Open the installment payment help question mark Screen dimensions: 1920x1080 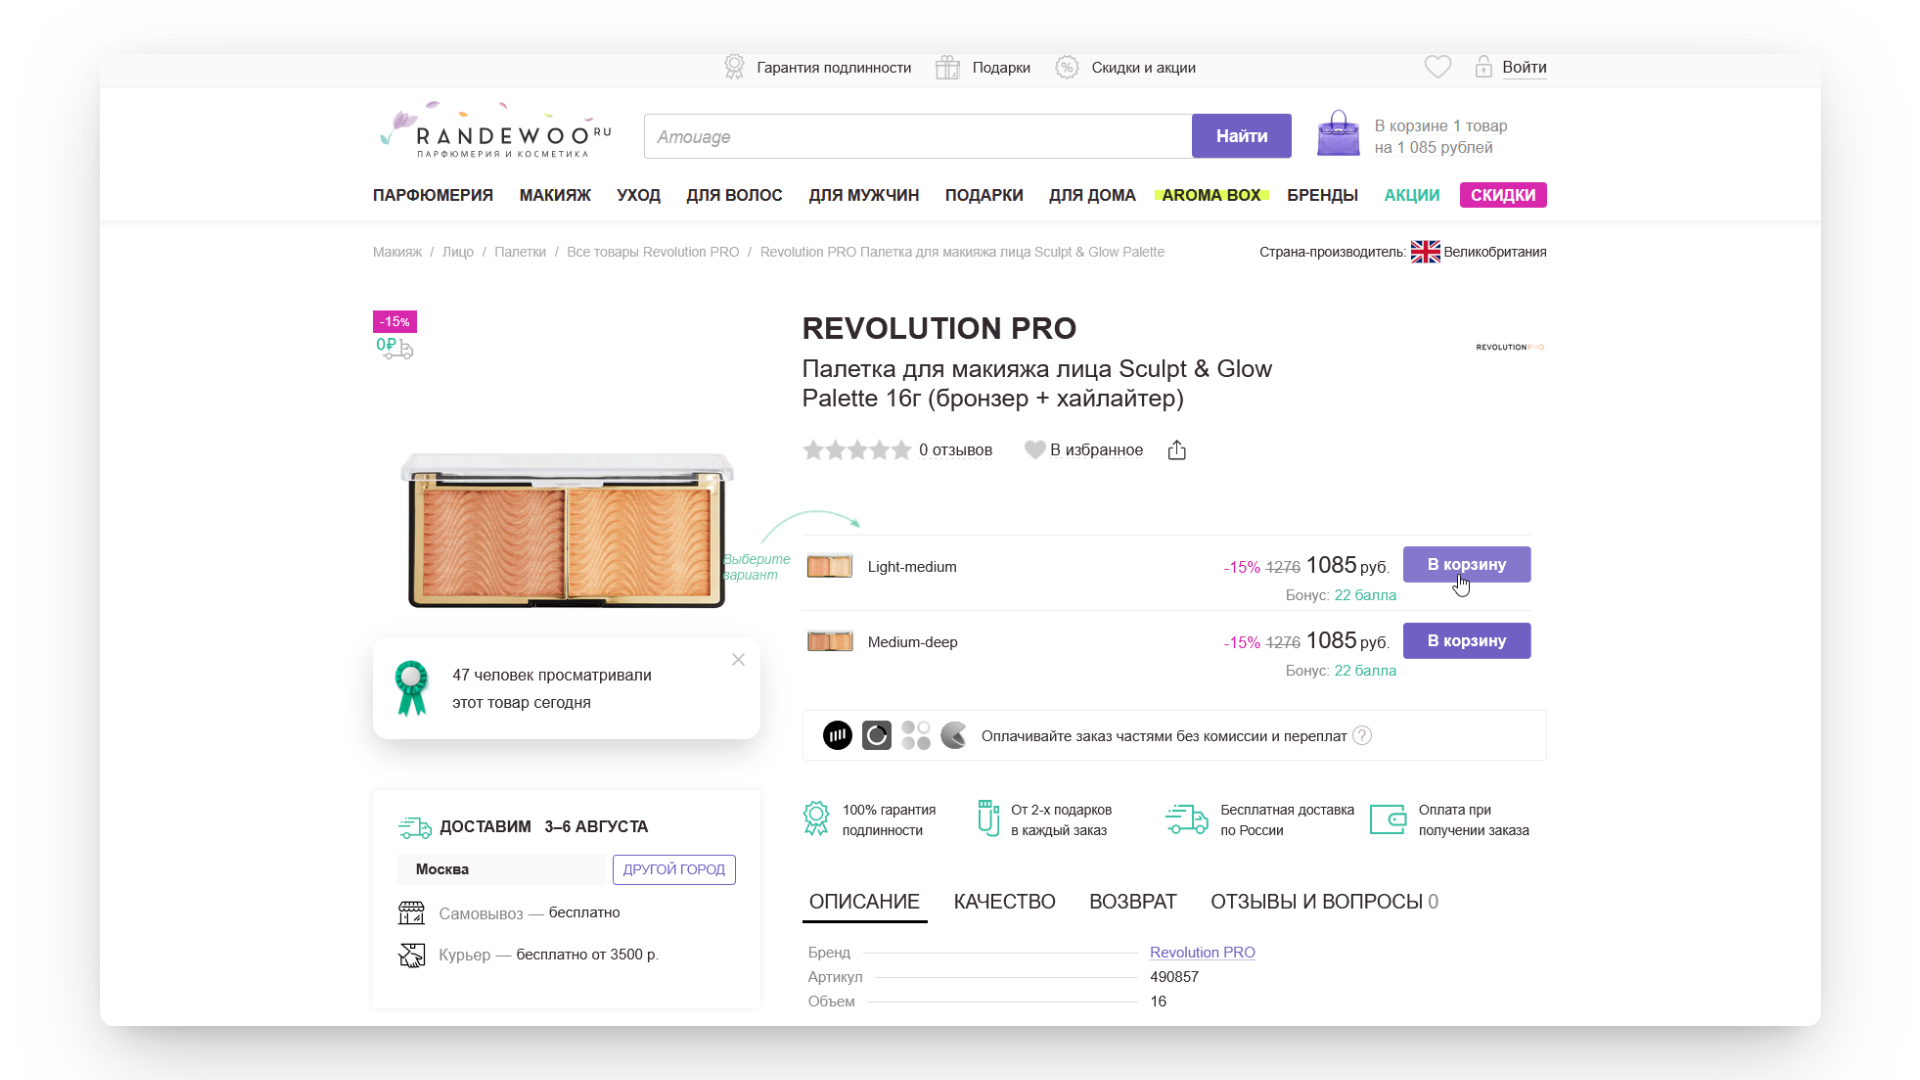point(1362,736)
